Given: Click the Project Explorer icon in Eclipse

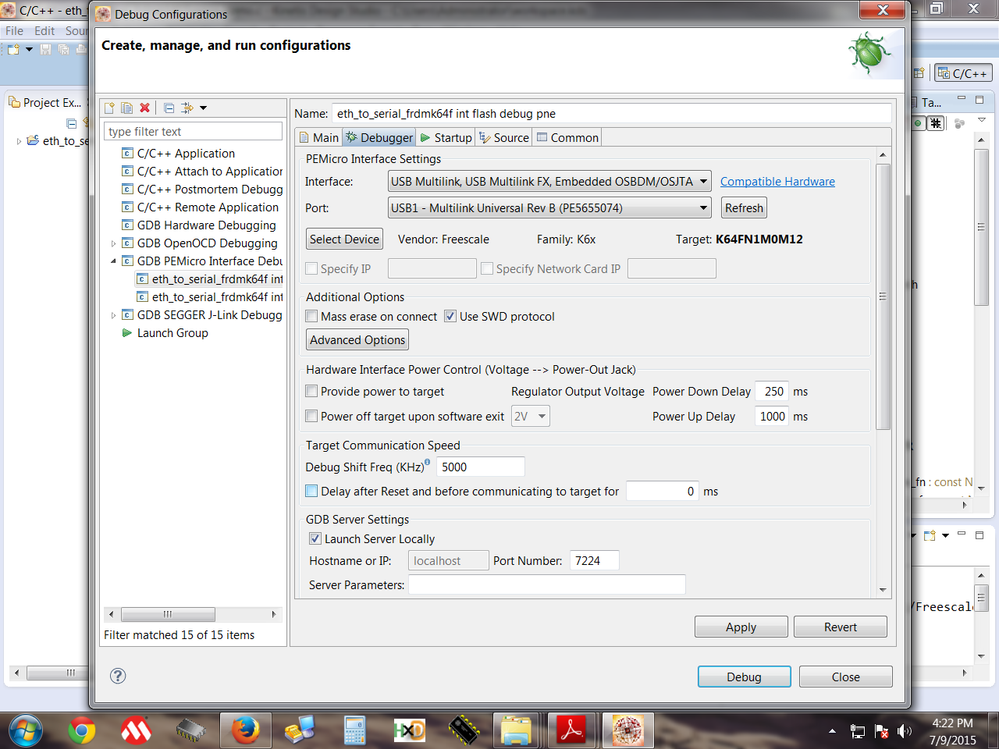Looking at the screenshot, I should (14, 103).
